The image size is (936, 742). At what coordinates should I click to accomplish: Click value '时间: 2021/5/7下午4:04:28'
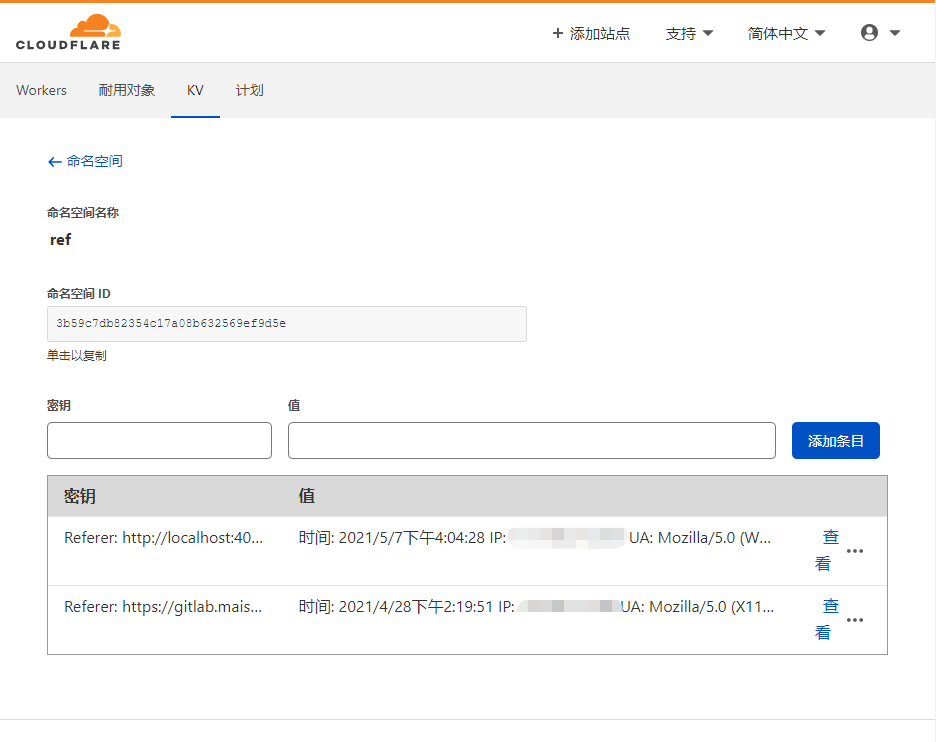pyautogui.click(x=392, y=538)
